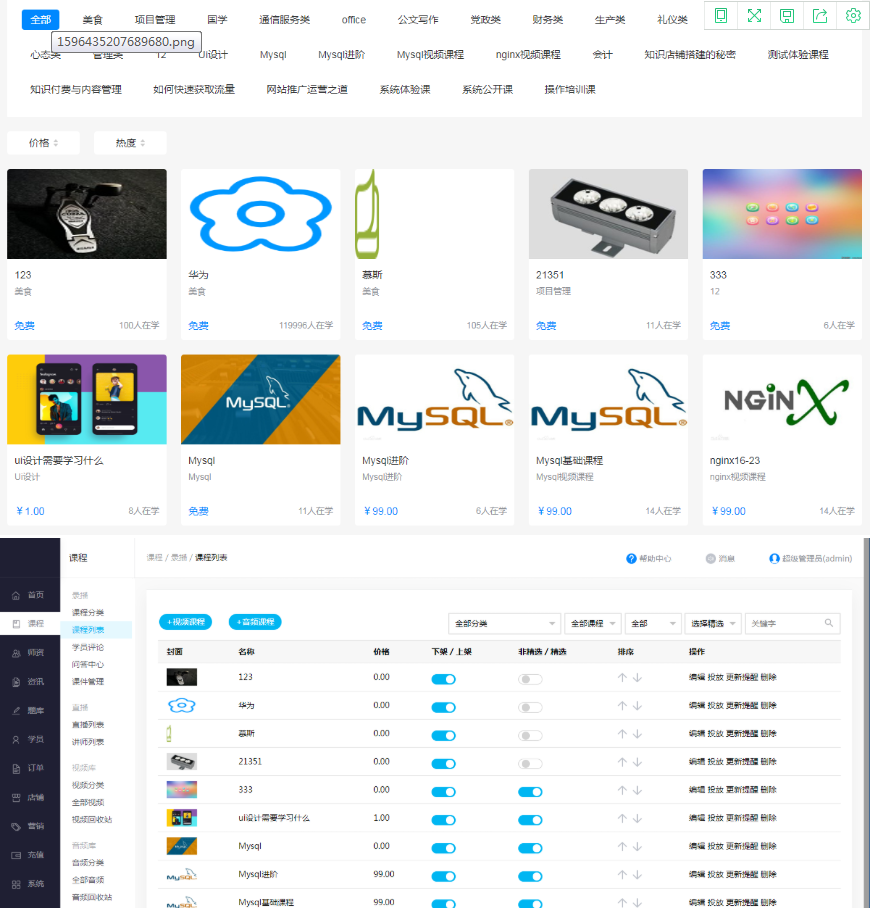The height and width of the screenshot is (908, 870).
Task: Disable 精选 switch for course 333
Action: [x=530, y=792]
